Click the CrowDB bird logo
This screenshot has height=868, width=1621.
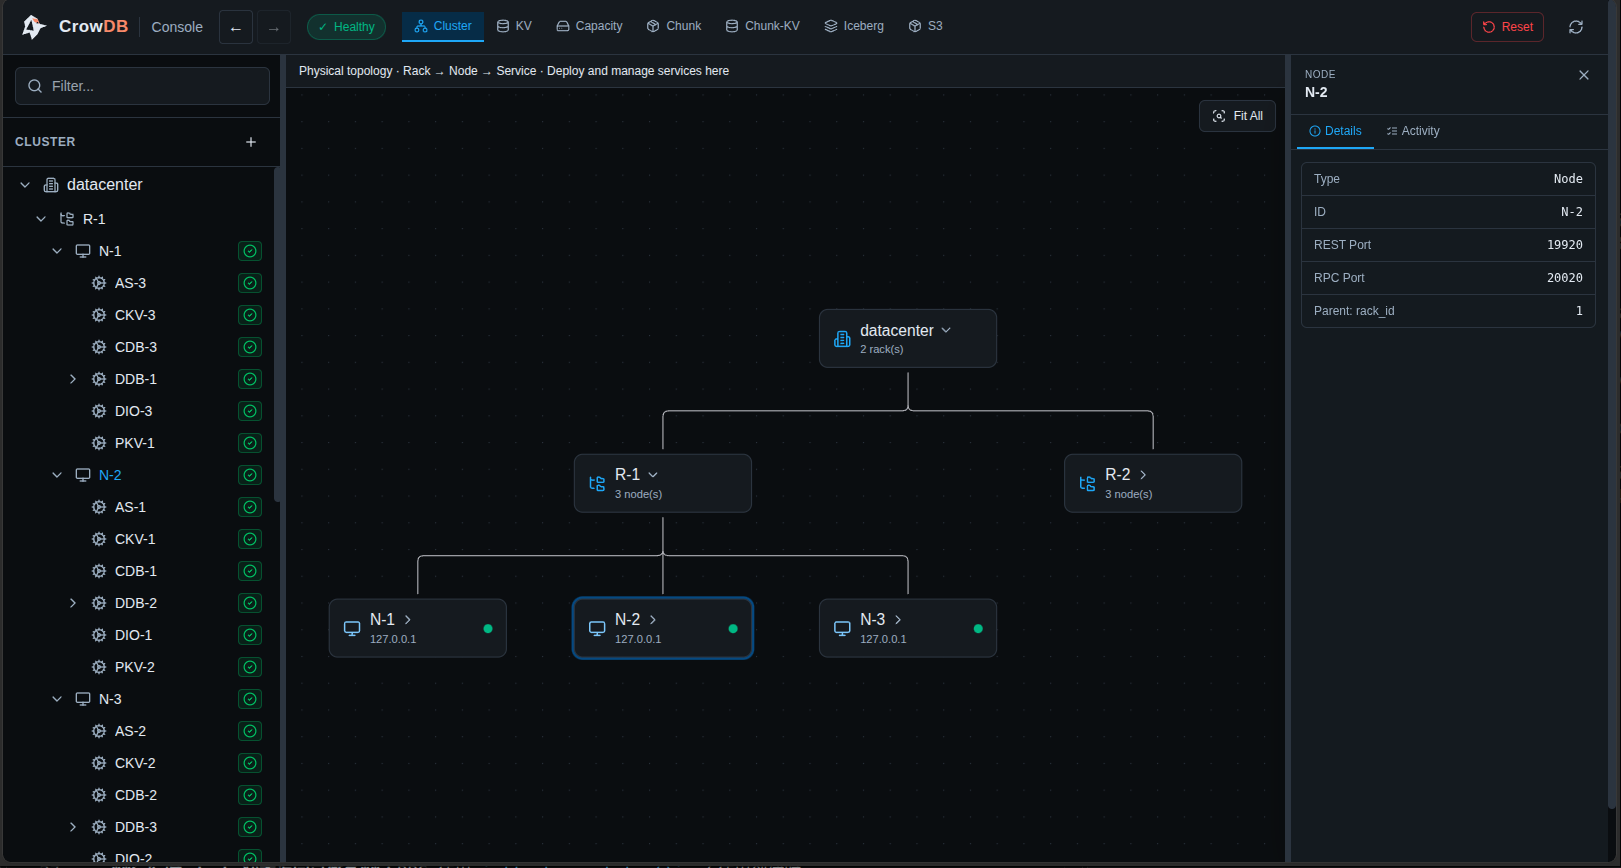click(33, 27)
